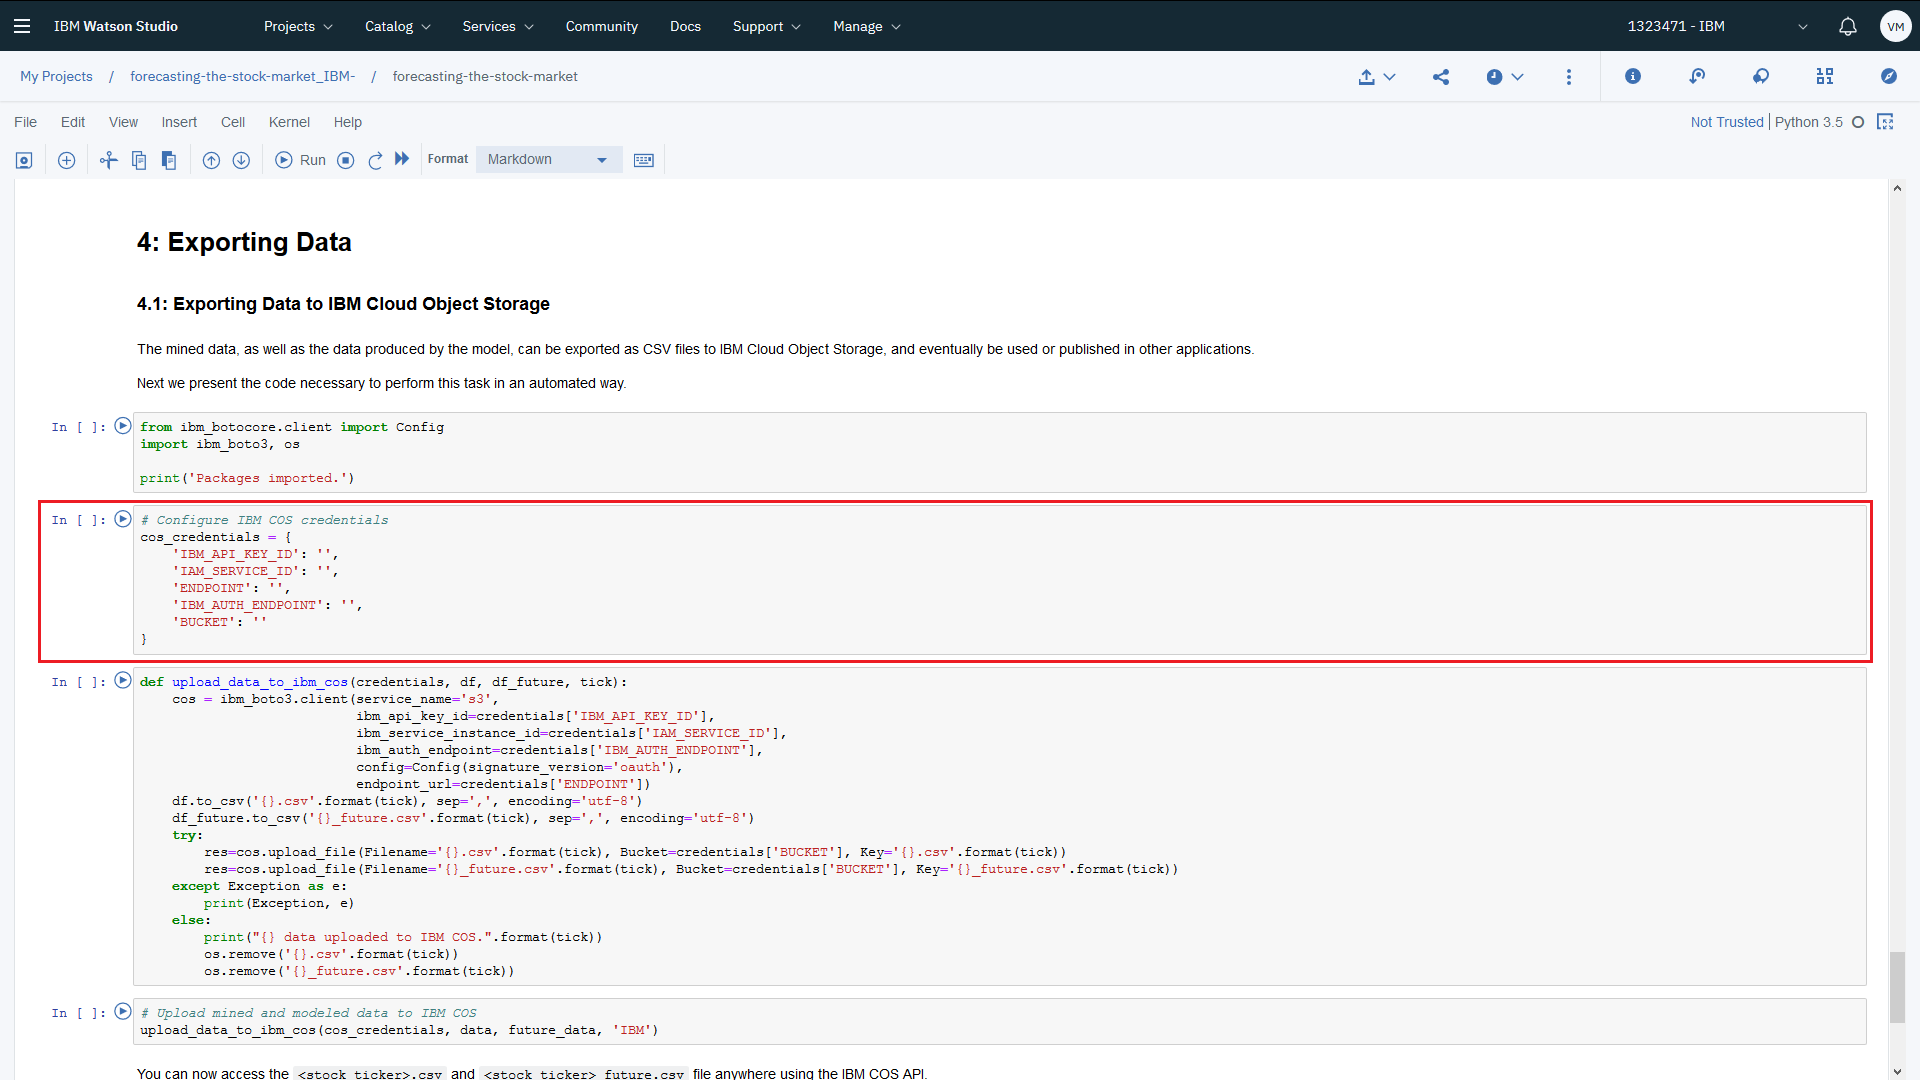Expand the Projects menu
The height and width of the screenshot is (1080, 1920).
click(295, 25)
